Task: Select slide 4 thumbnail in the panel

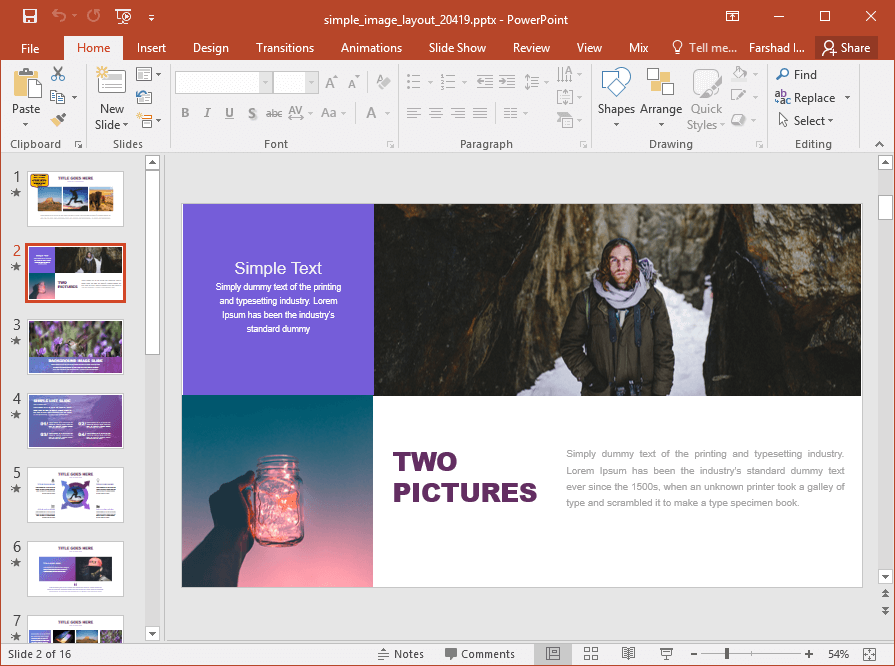Action: [x=75, y=421]
